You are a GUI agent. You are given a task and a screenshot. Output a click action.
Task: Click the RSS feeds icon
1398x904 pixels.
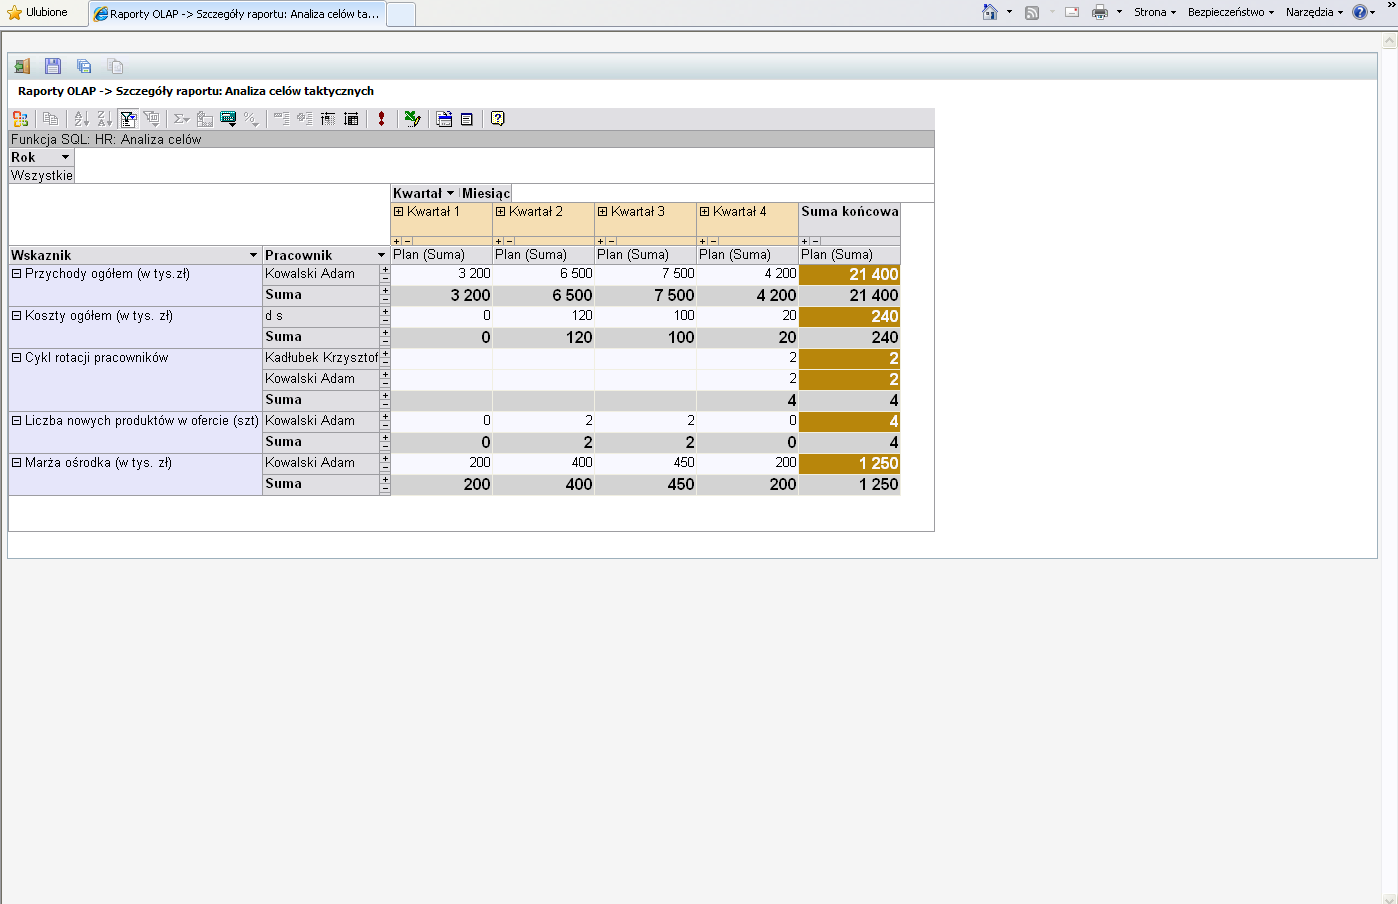[1032, 12]
